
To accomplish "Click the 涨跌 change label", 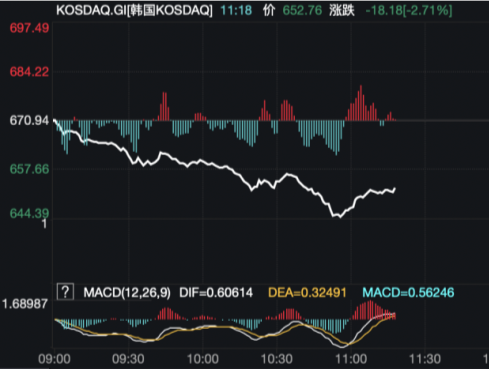I will click(x=341, y=11).
